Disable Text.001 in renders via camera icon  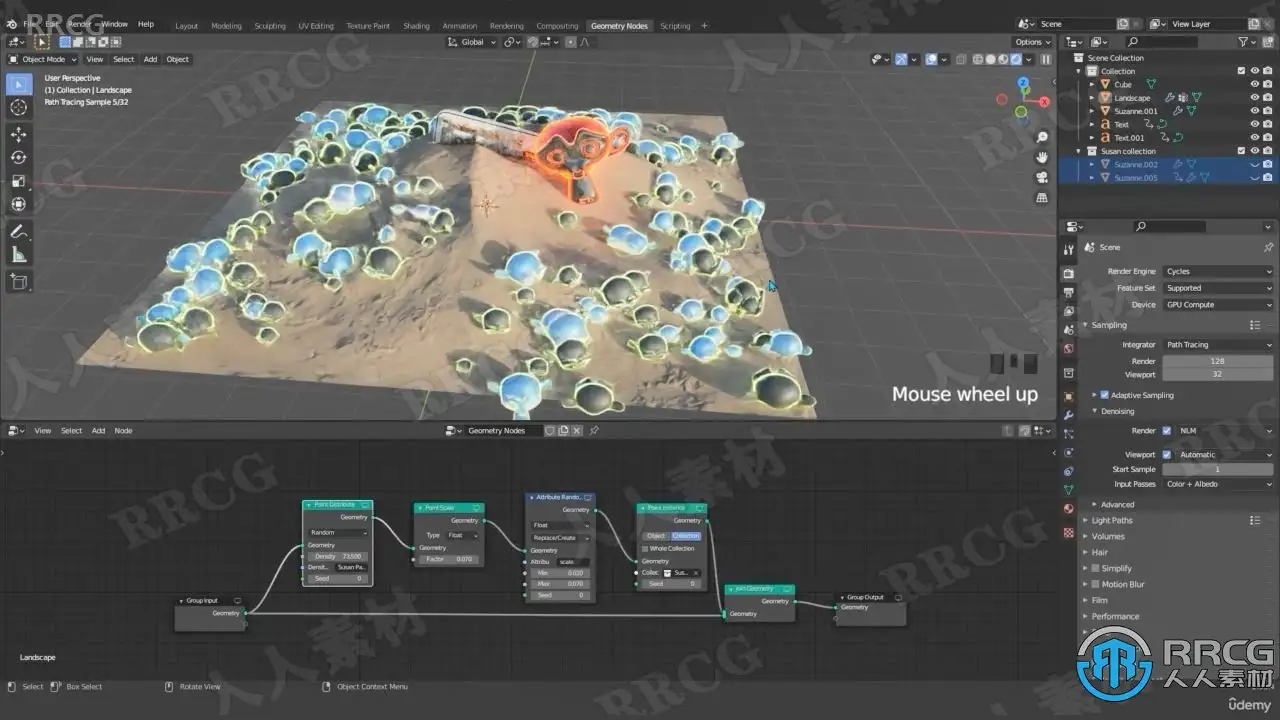[x=1267, y=138]
